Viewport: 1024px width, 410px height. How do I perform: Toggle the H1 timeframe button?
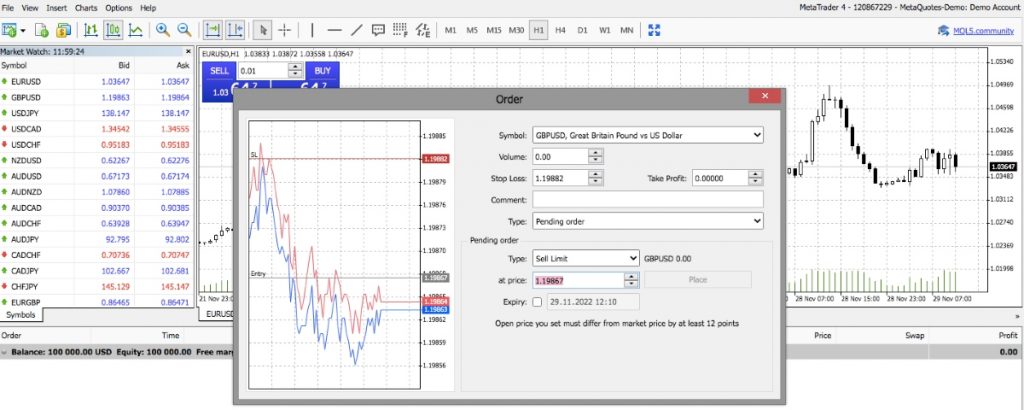pos(539,30)
